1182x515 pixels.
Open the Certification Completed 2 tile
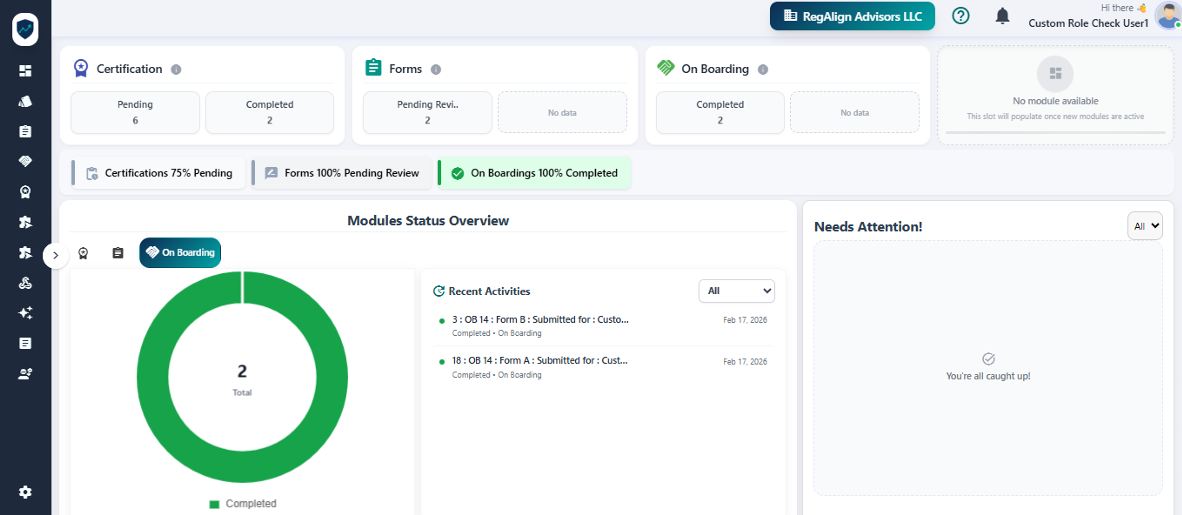[x=269, y=112]
